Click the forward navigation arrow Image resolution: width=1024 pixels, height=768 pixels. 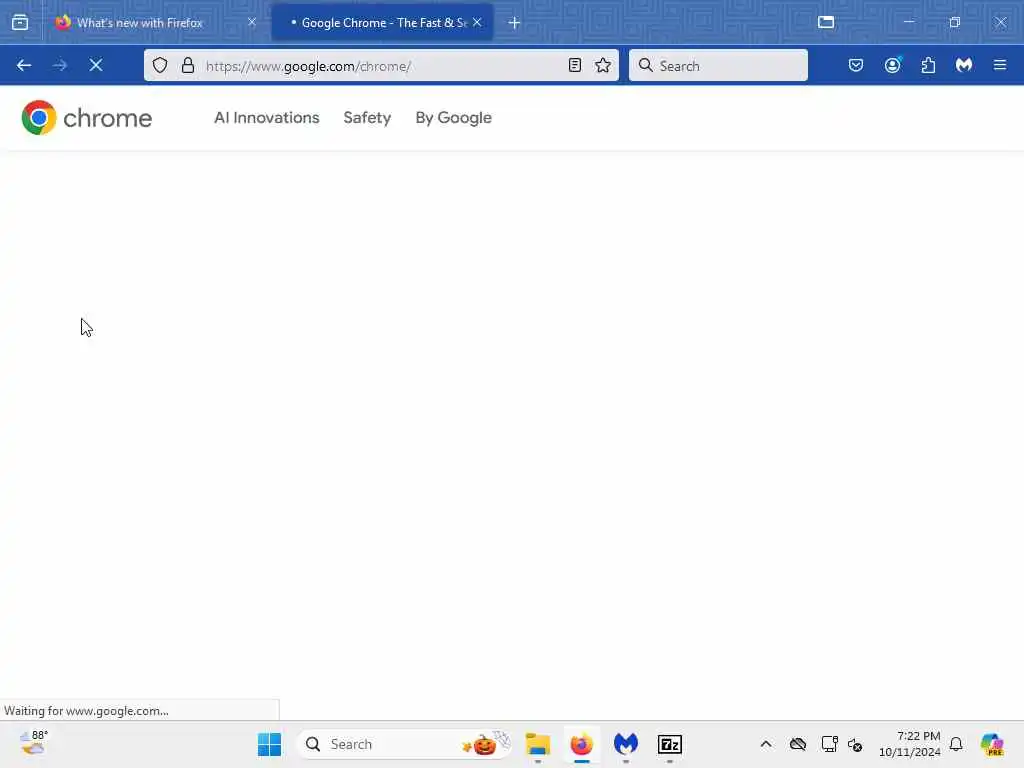point(59,65)
